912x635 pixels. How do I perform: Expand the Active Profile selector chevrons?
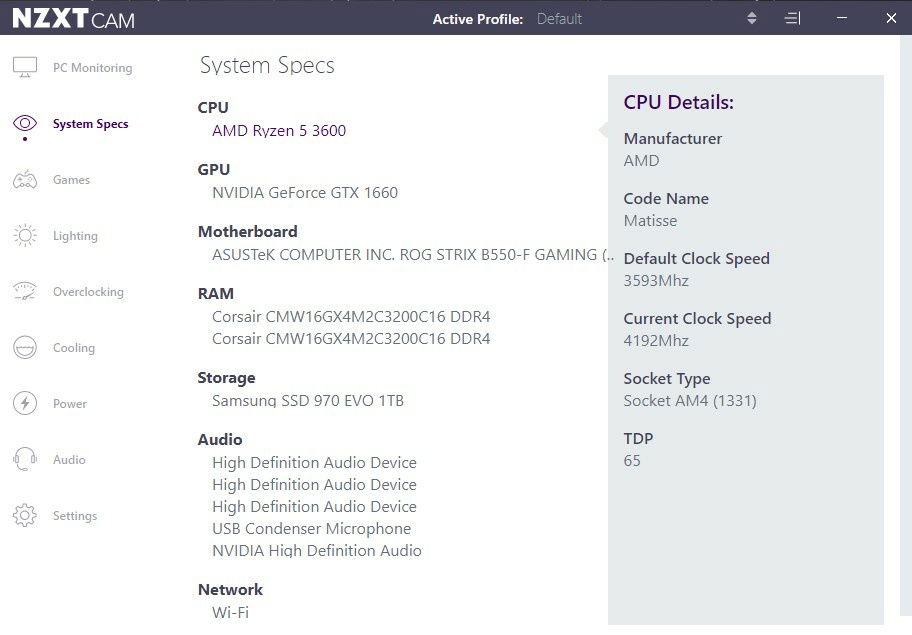tap(750, 18)
